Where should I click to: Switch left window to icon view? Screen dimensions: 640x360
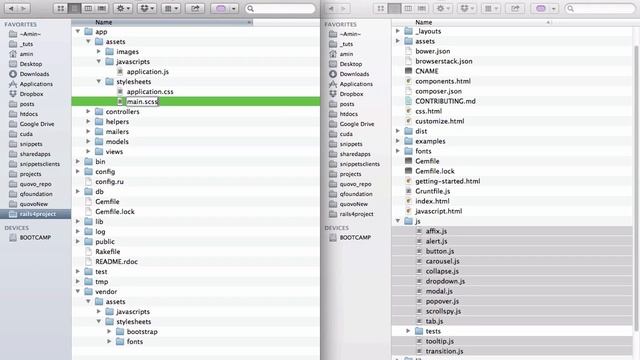(x=61, y=8)
